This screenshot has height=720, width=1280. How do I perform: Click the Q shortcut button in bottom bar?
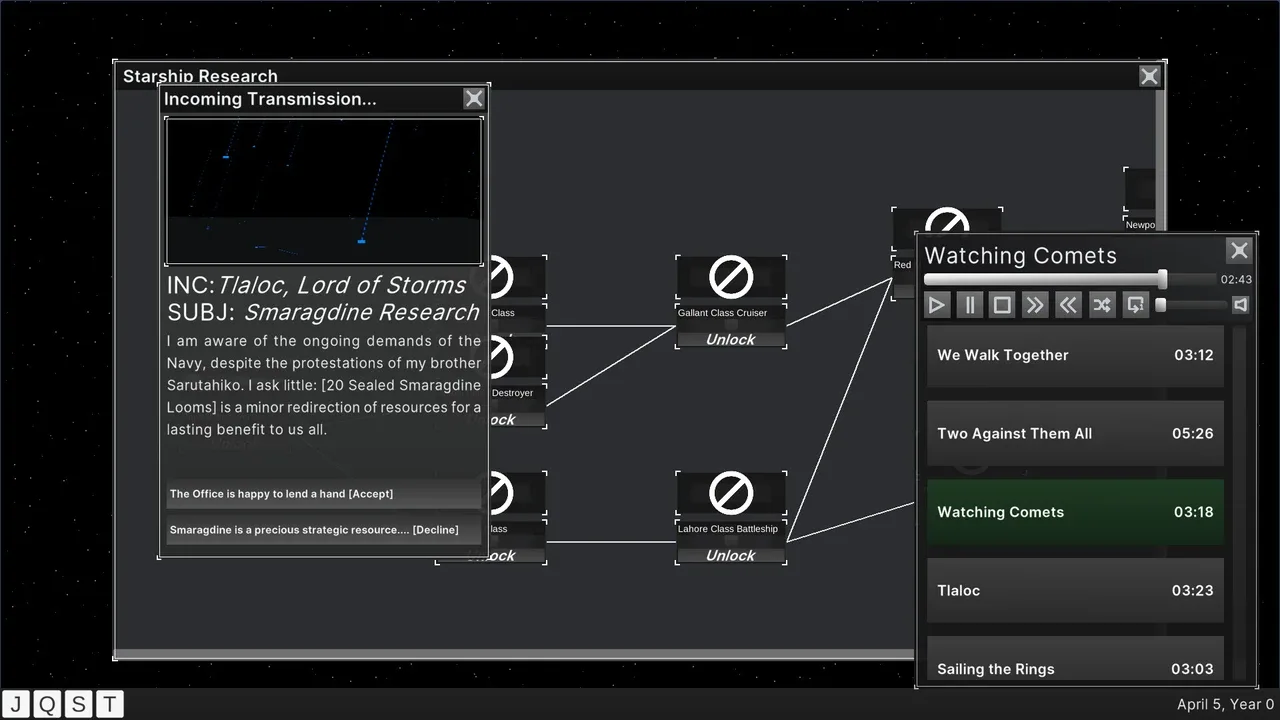point(47,704)
